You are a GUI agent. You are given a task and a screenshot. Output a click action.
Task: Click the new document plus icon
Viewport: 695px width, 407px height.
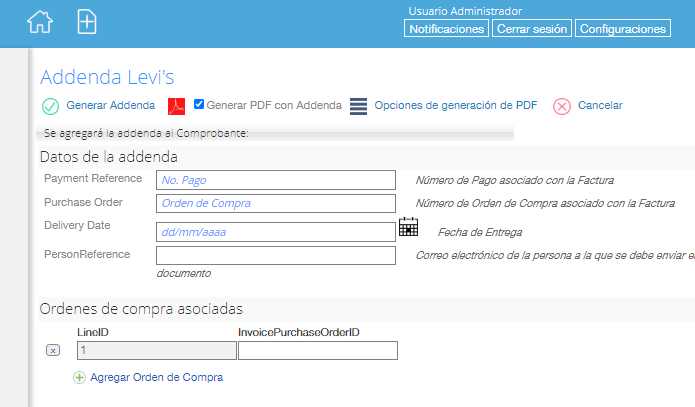click(x=87, y=22)
